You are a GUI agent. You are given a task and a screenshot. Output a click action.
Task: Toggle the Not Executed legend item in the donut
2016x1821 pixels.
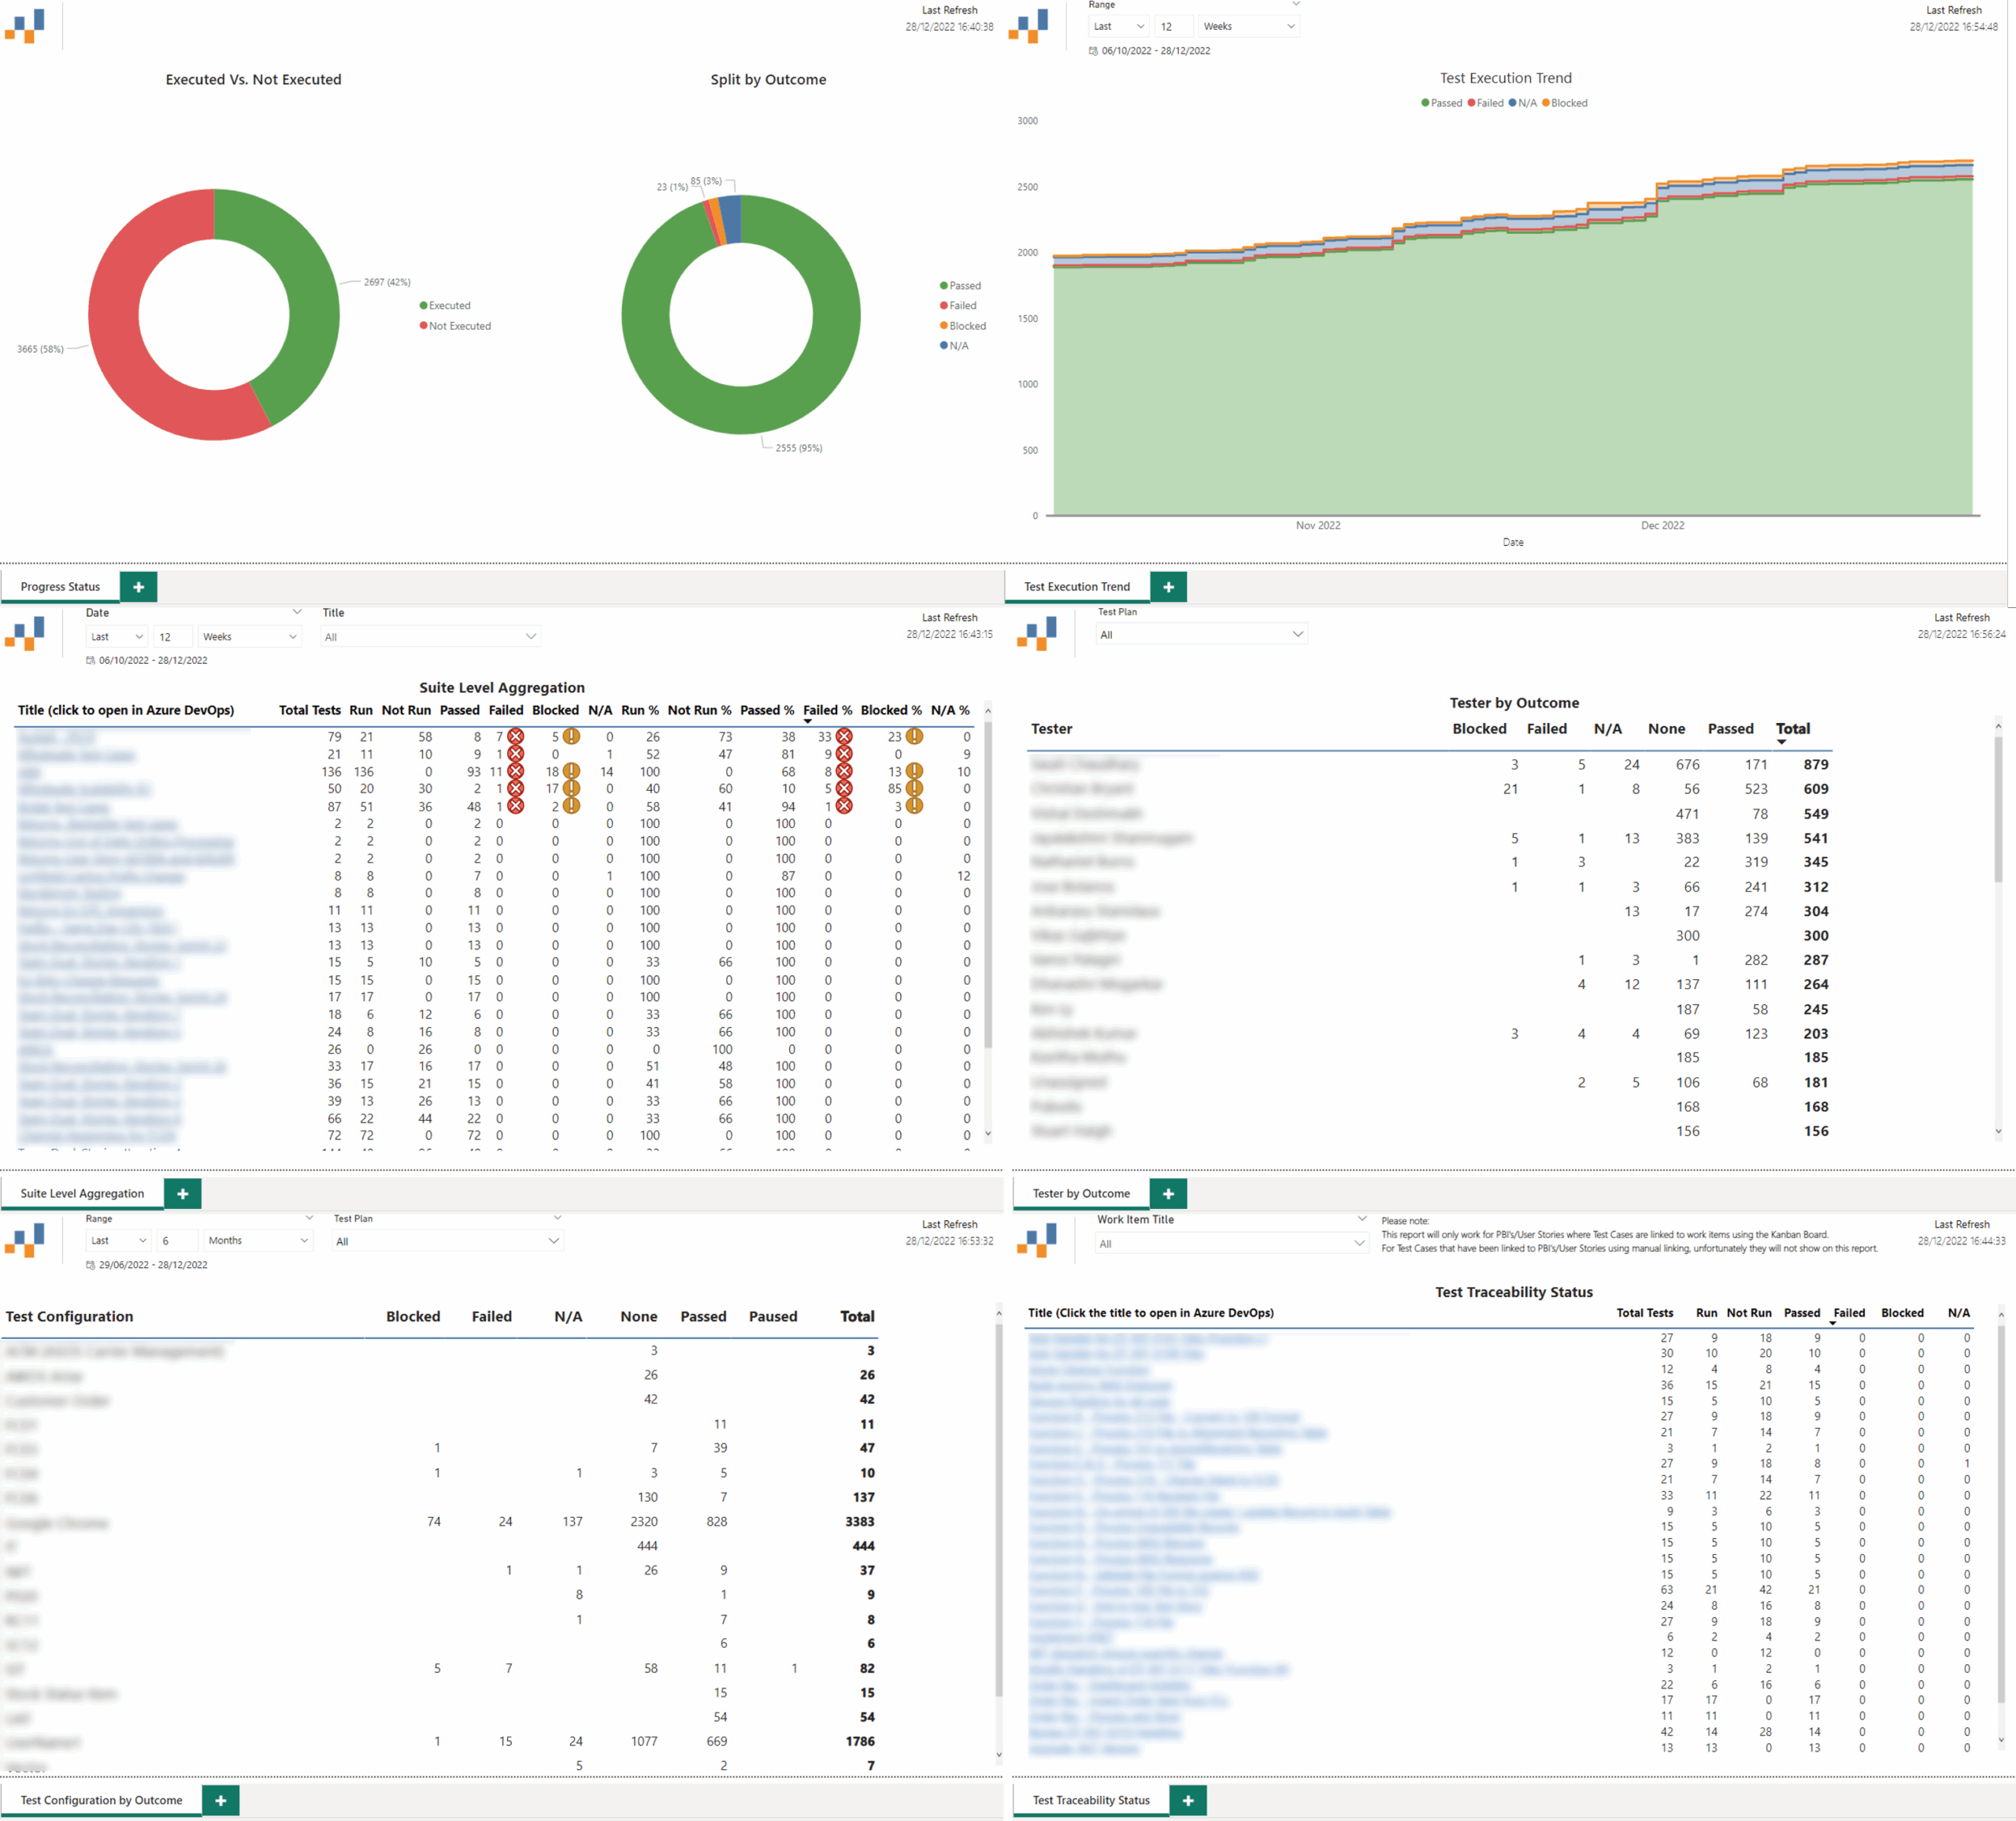456,325
